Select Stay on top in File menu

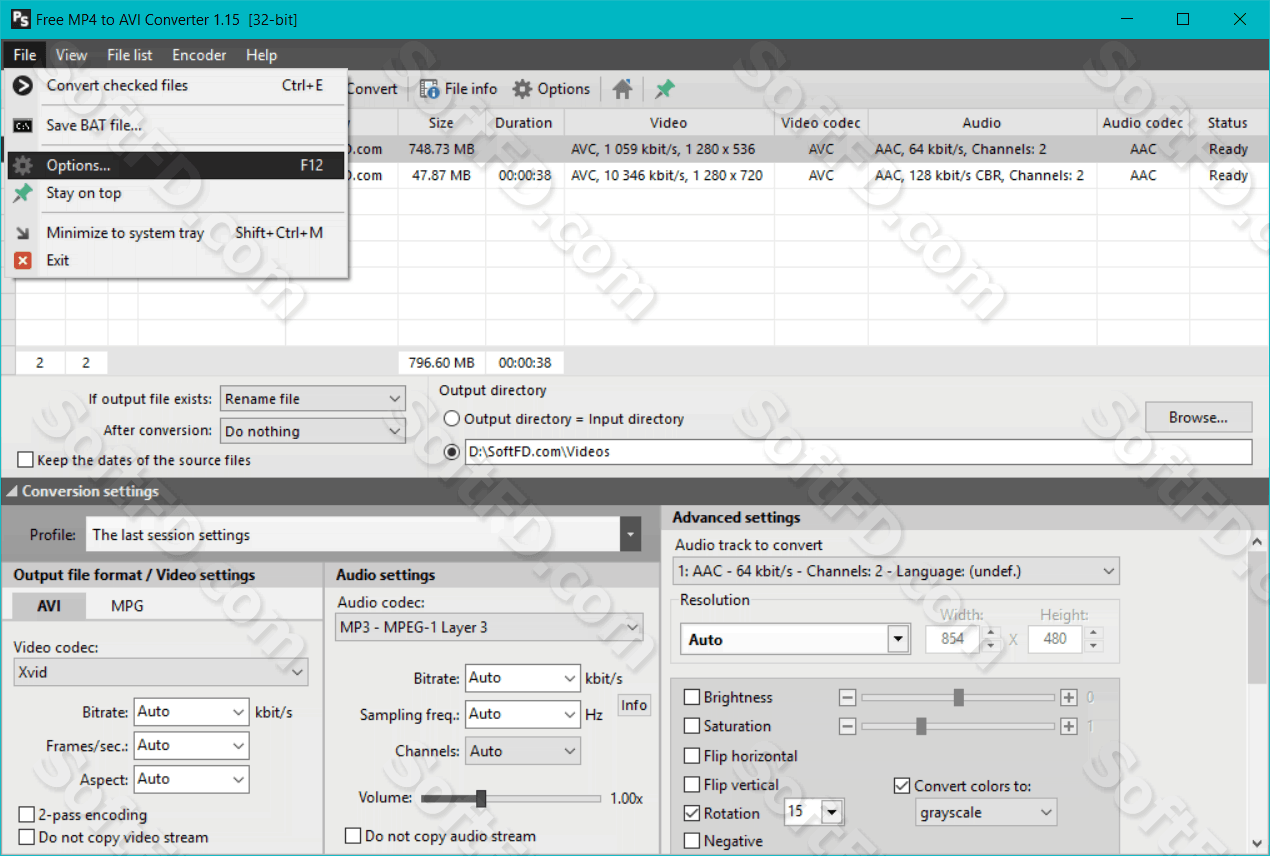[176, 193]
